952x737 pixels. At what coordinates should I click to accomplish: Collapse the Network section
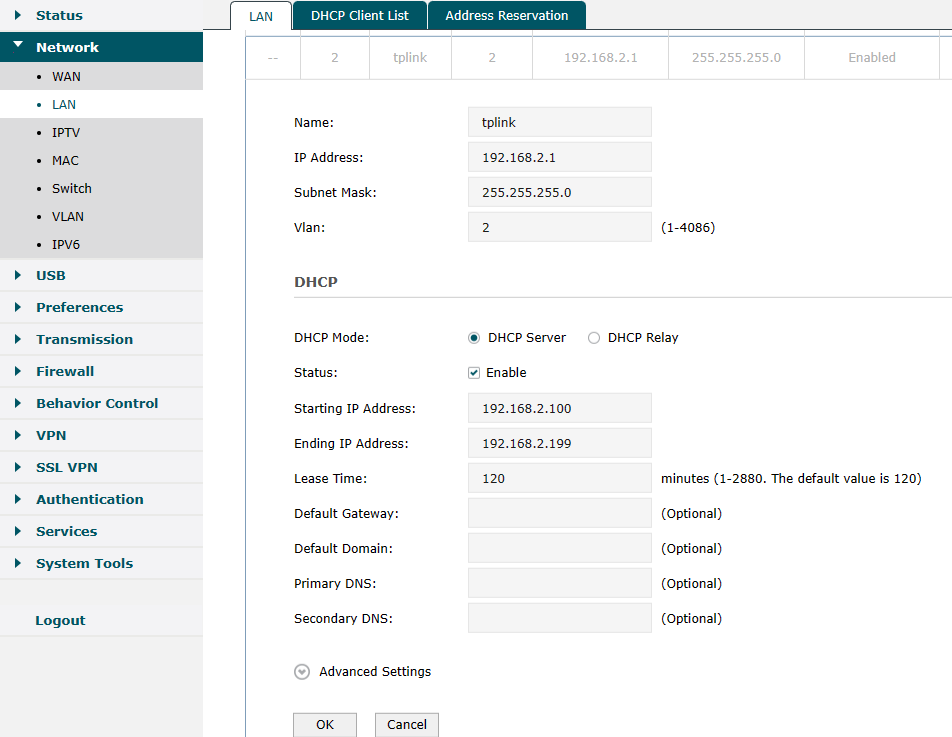(x=18, y=46)
